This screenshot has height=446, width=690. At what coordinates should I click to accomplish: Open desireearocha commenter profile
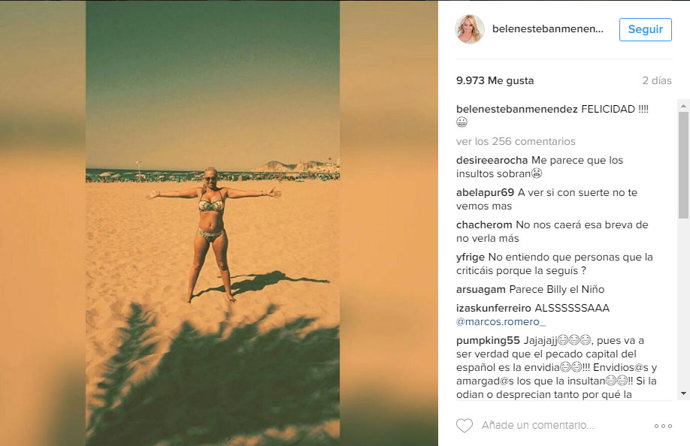(492, 160)
